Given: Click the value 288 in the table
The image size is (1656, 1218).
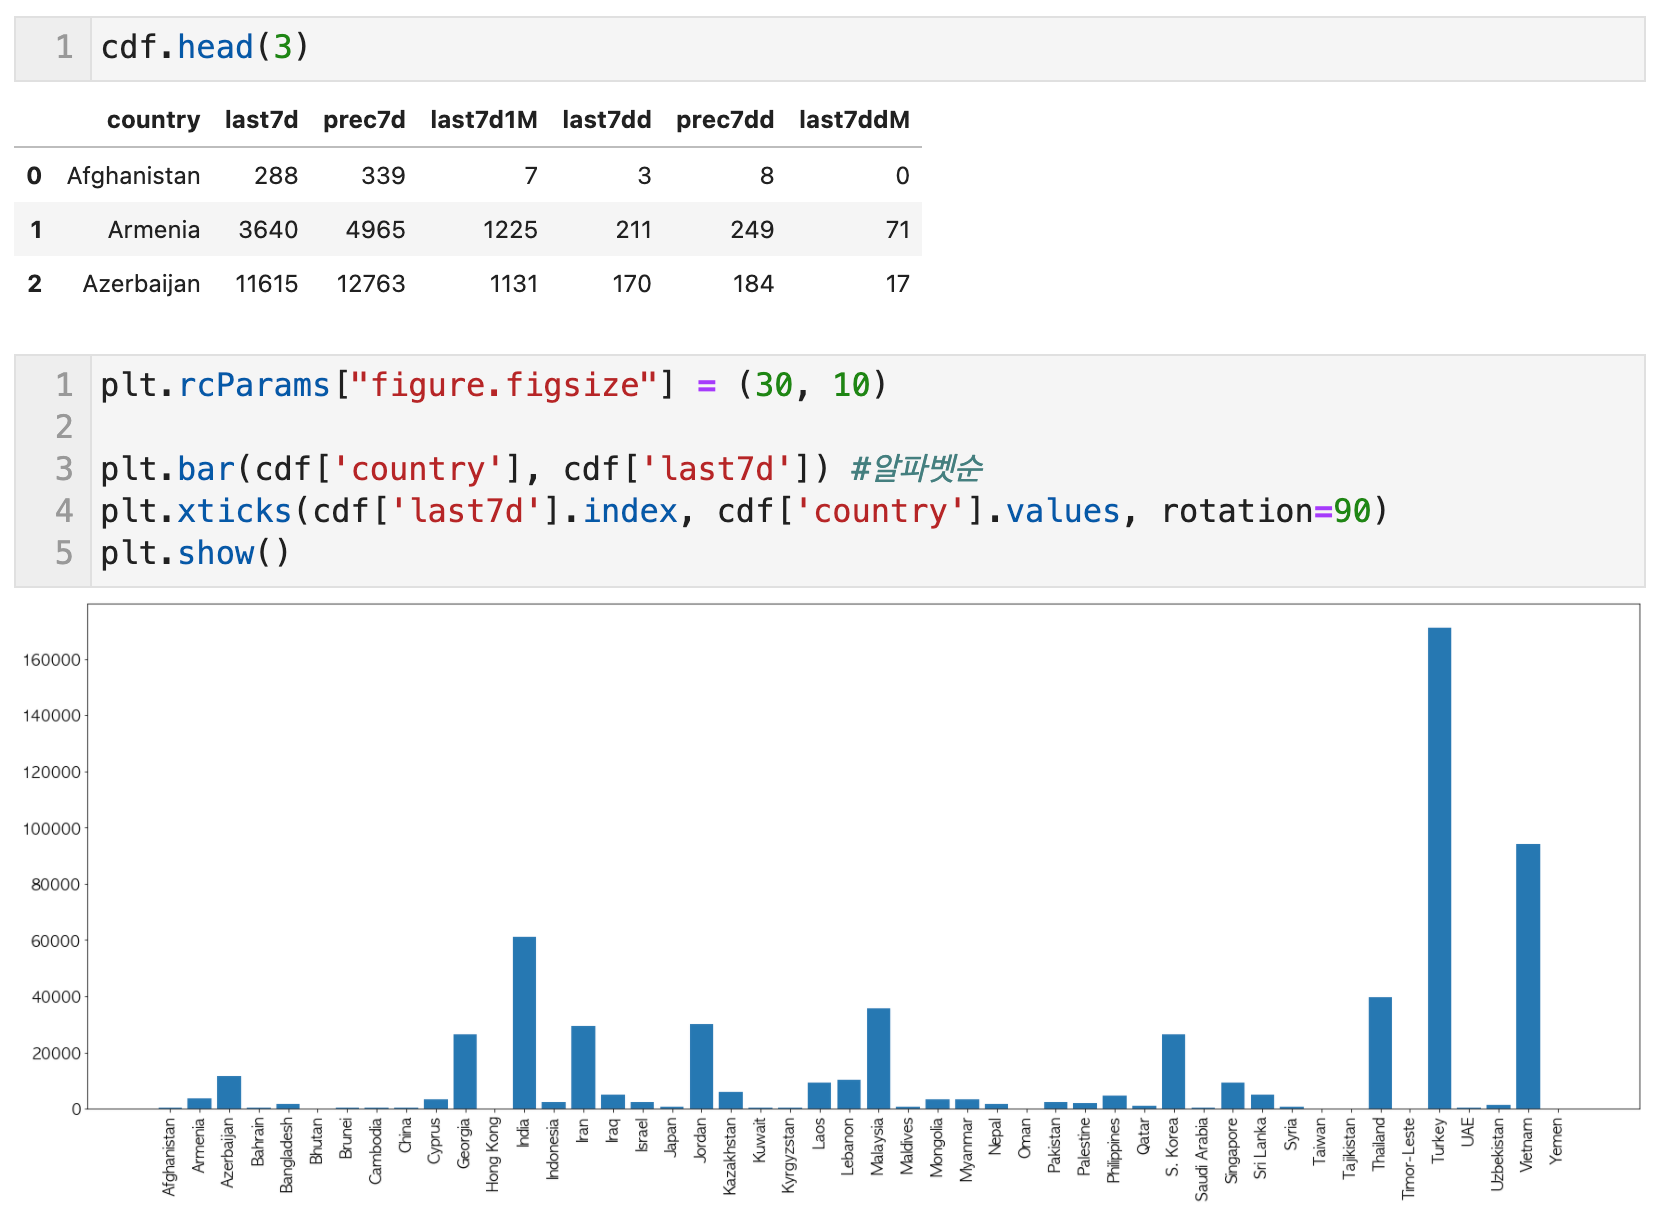Looking at the screenshot, I should coord(276,176).
